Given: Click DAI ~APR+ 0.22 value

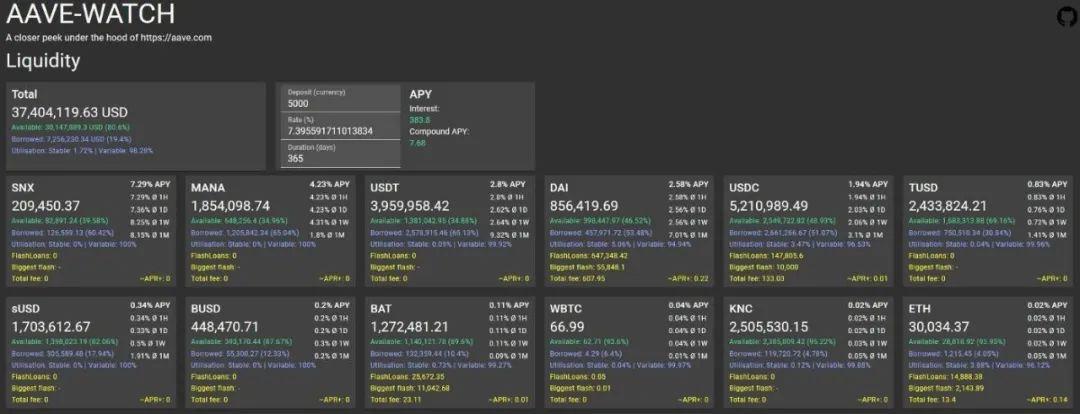Looking at the screenshot, I should pyautogui.click(x=688, y=279).
